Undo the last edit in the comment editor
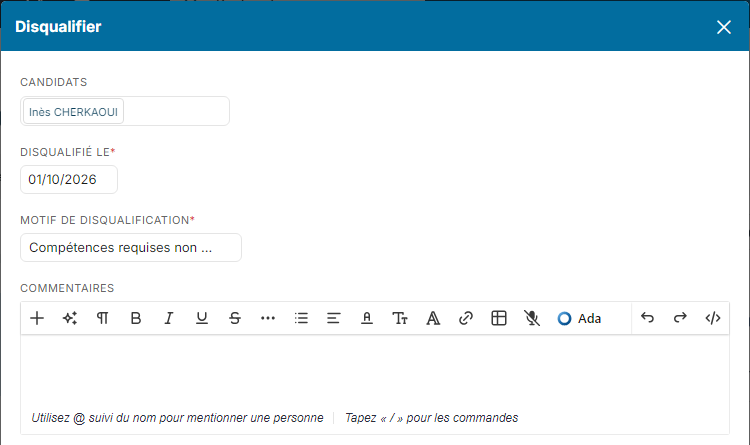750x445 pixels. tap(647, 318)
